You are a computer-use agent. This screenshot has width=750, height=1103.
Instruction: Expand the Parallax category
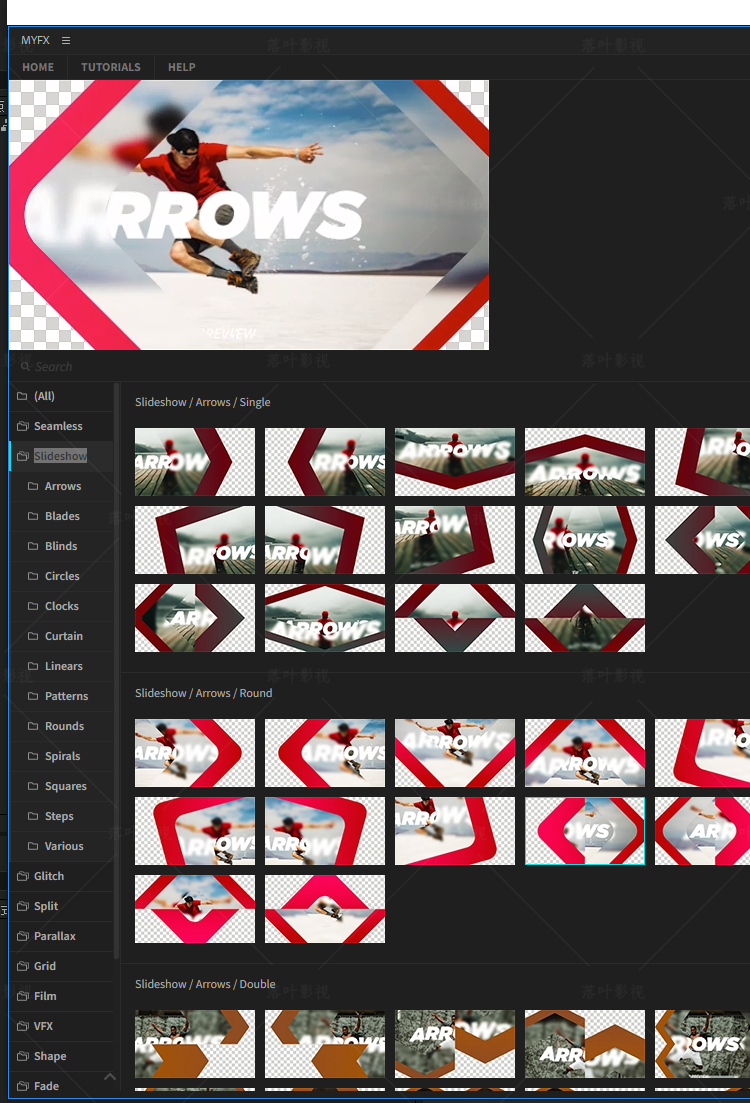(62, 936)
